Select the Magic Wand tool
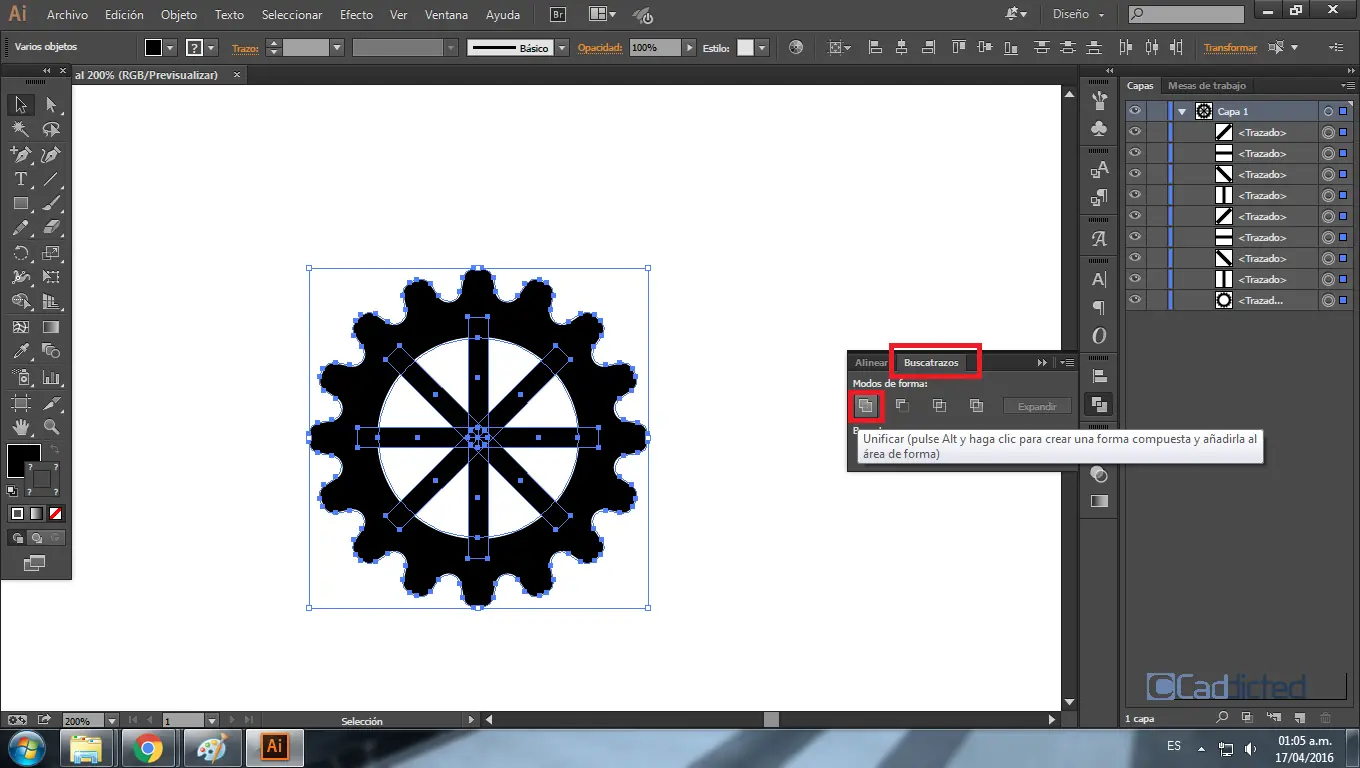The height and width of the screenshot is (768, 1360). [x=20, y=130]
